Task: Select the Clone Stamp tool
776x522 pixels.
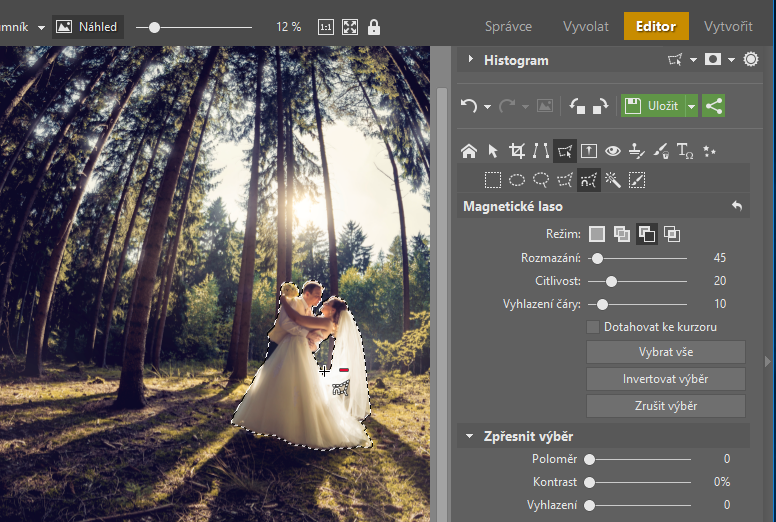Action: 637,151
